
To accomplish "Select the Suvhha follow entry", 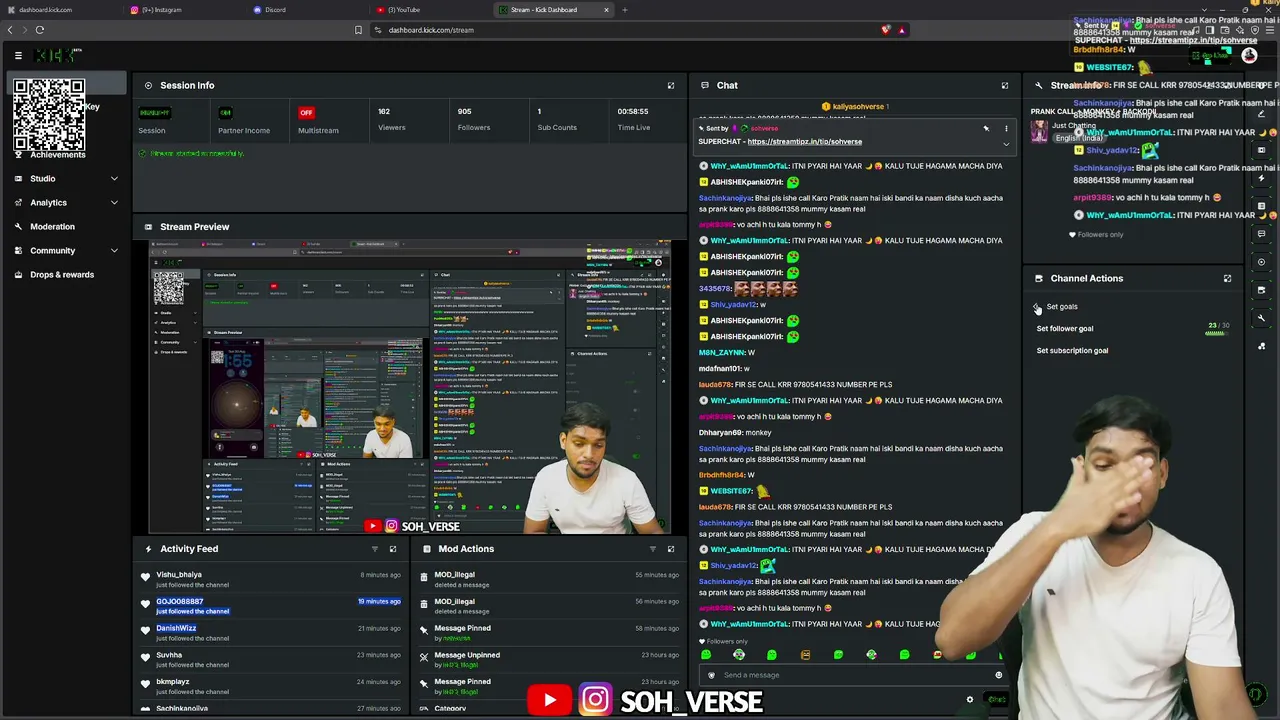I will click(272, 660).
